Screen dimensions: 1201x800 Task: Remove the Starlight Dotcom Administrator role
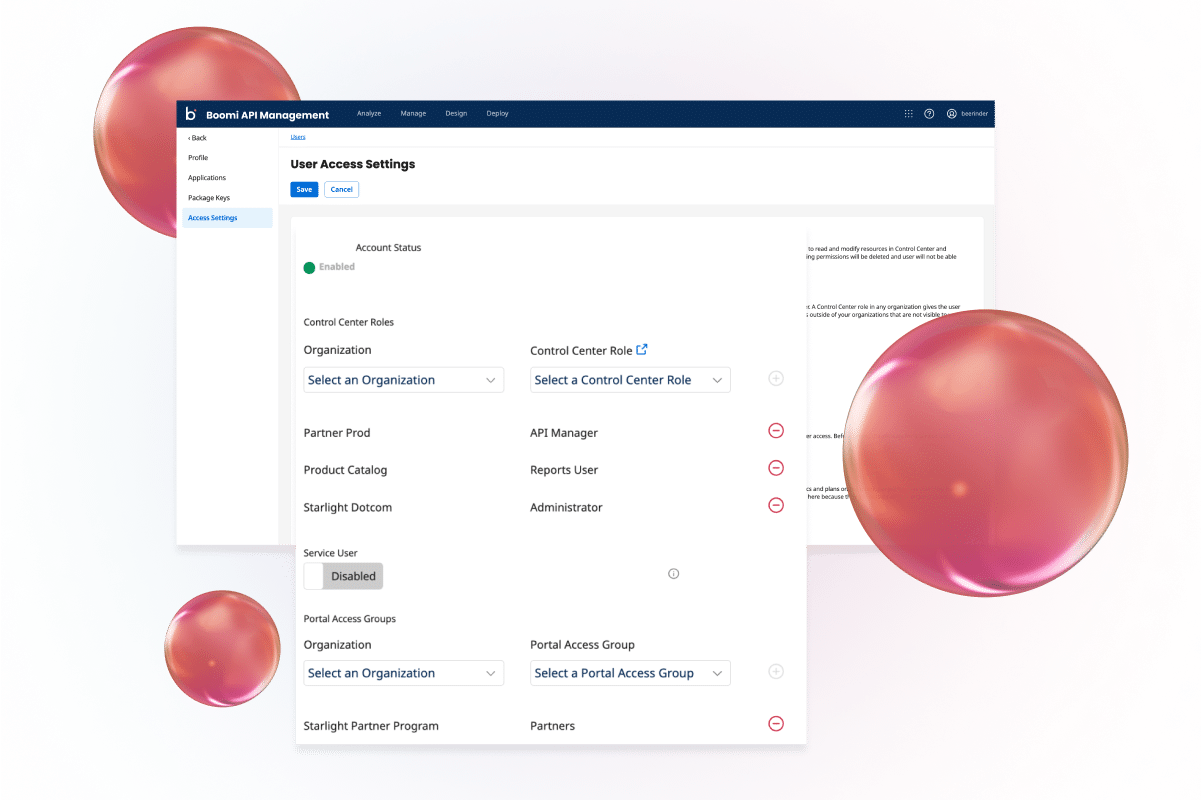(x=775, y=505)
